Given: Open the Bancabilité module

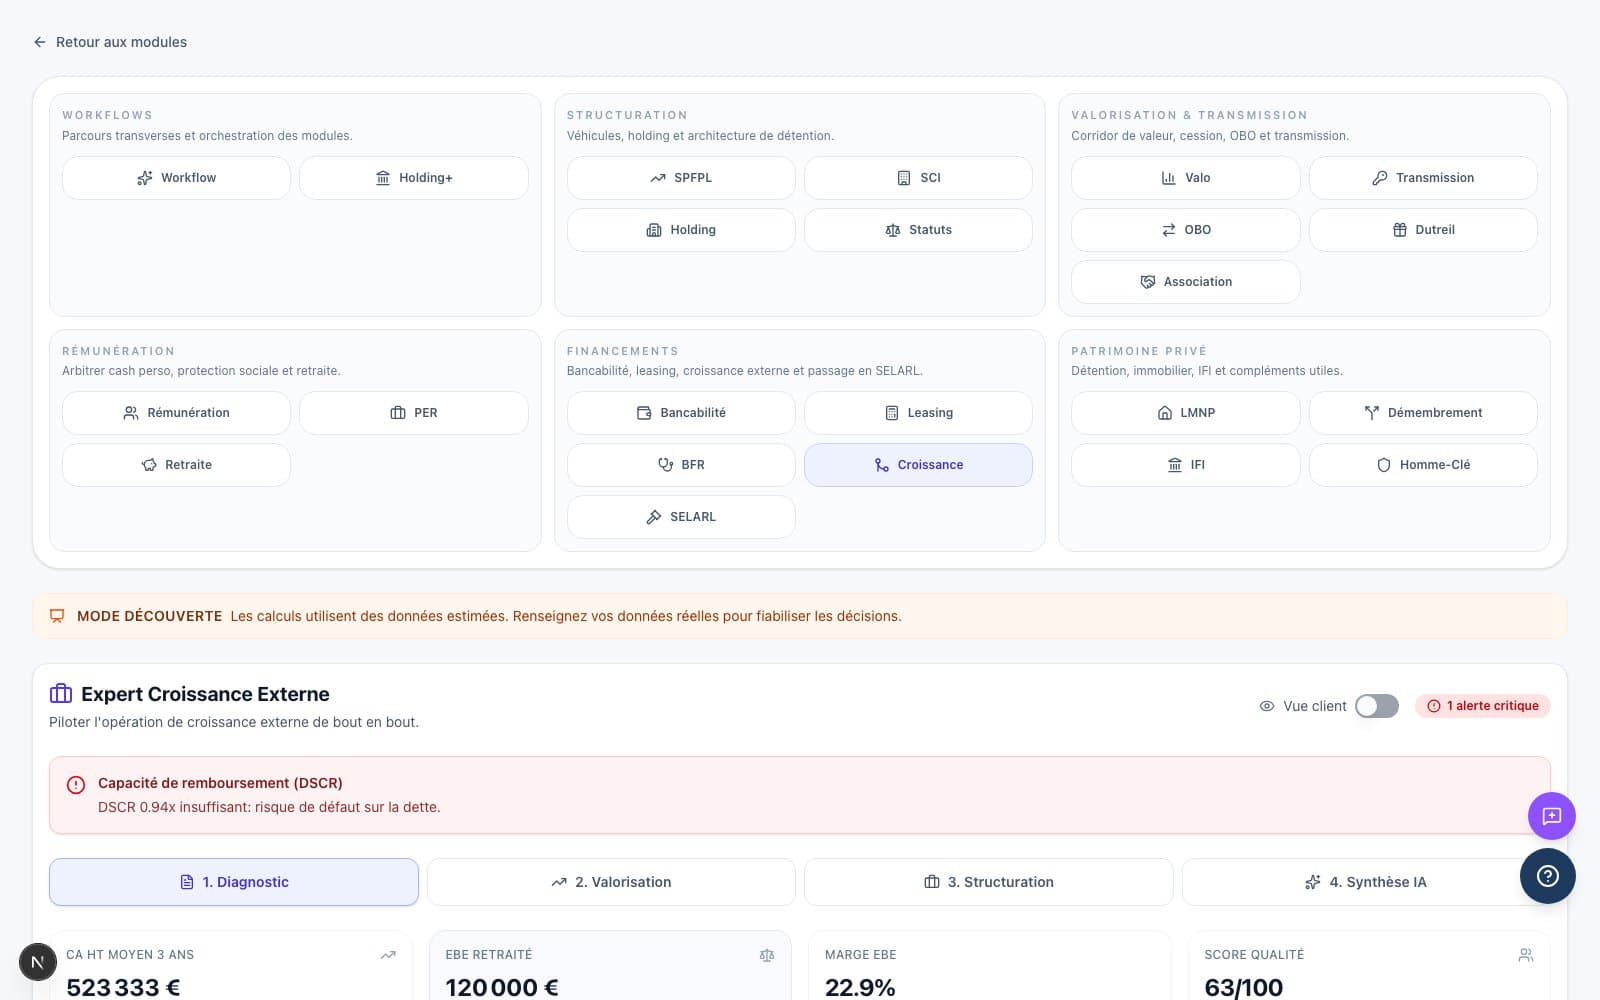Looking at the screenshot, I should (x=681, y=413).
